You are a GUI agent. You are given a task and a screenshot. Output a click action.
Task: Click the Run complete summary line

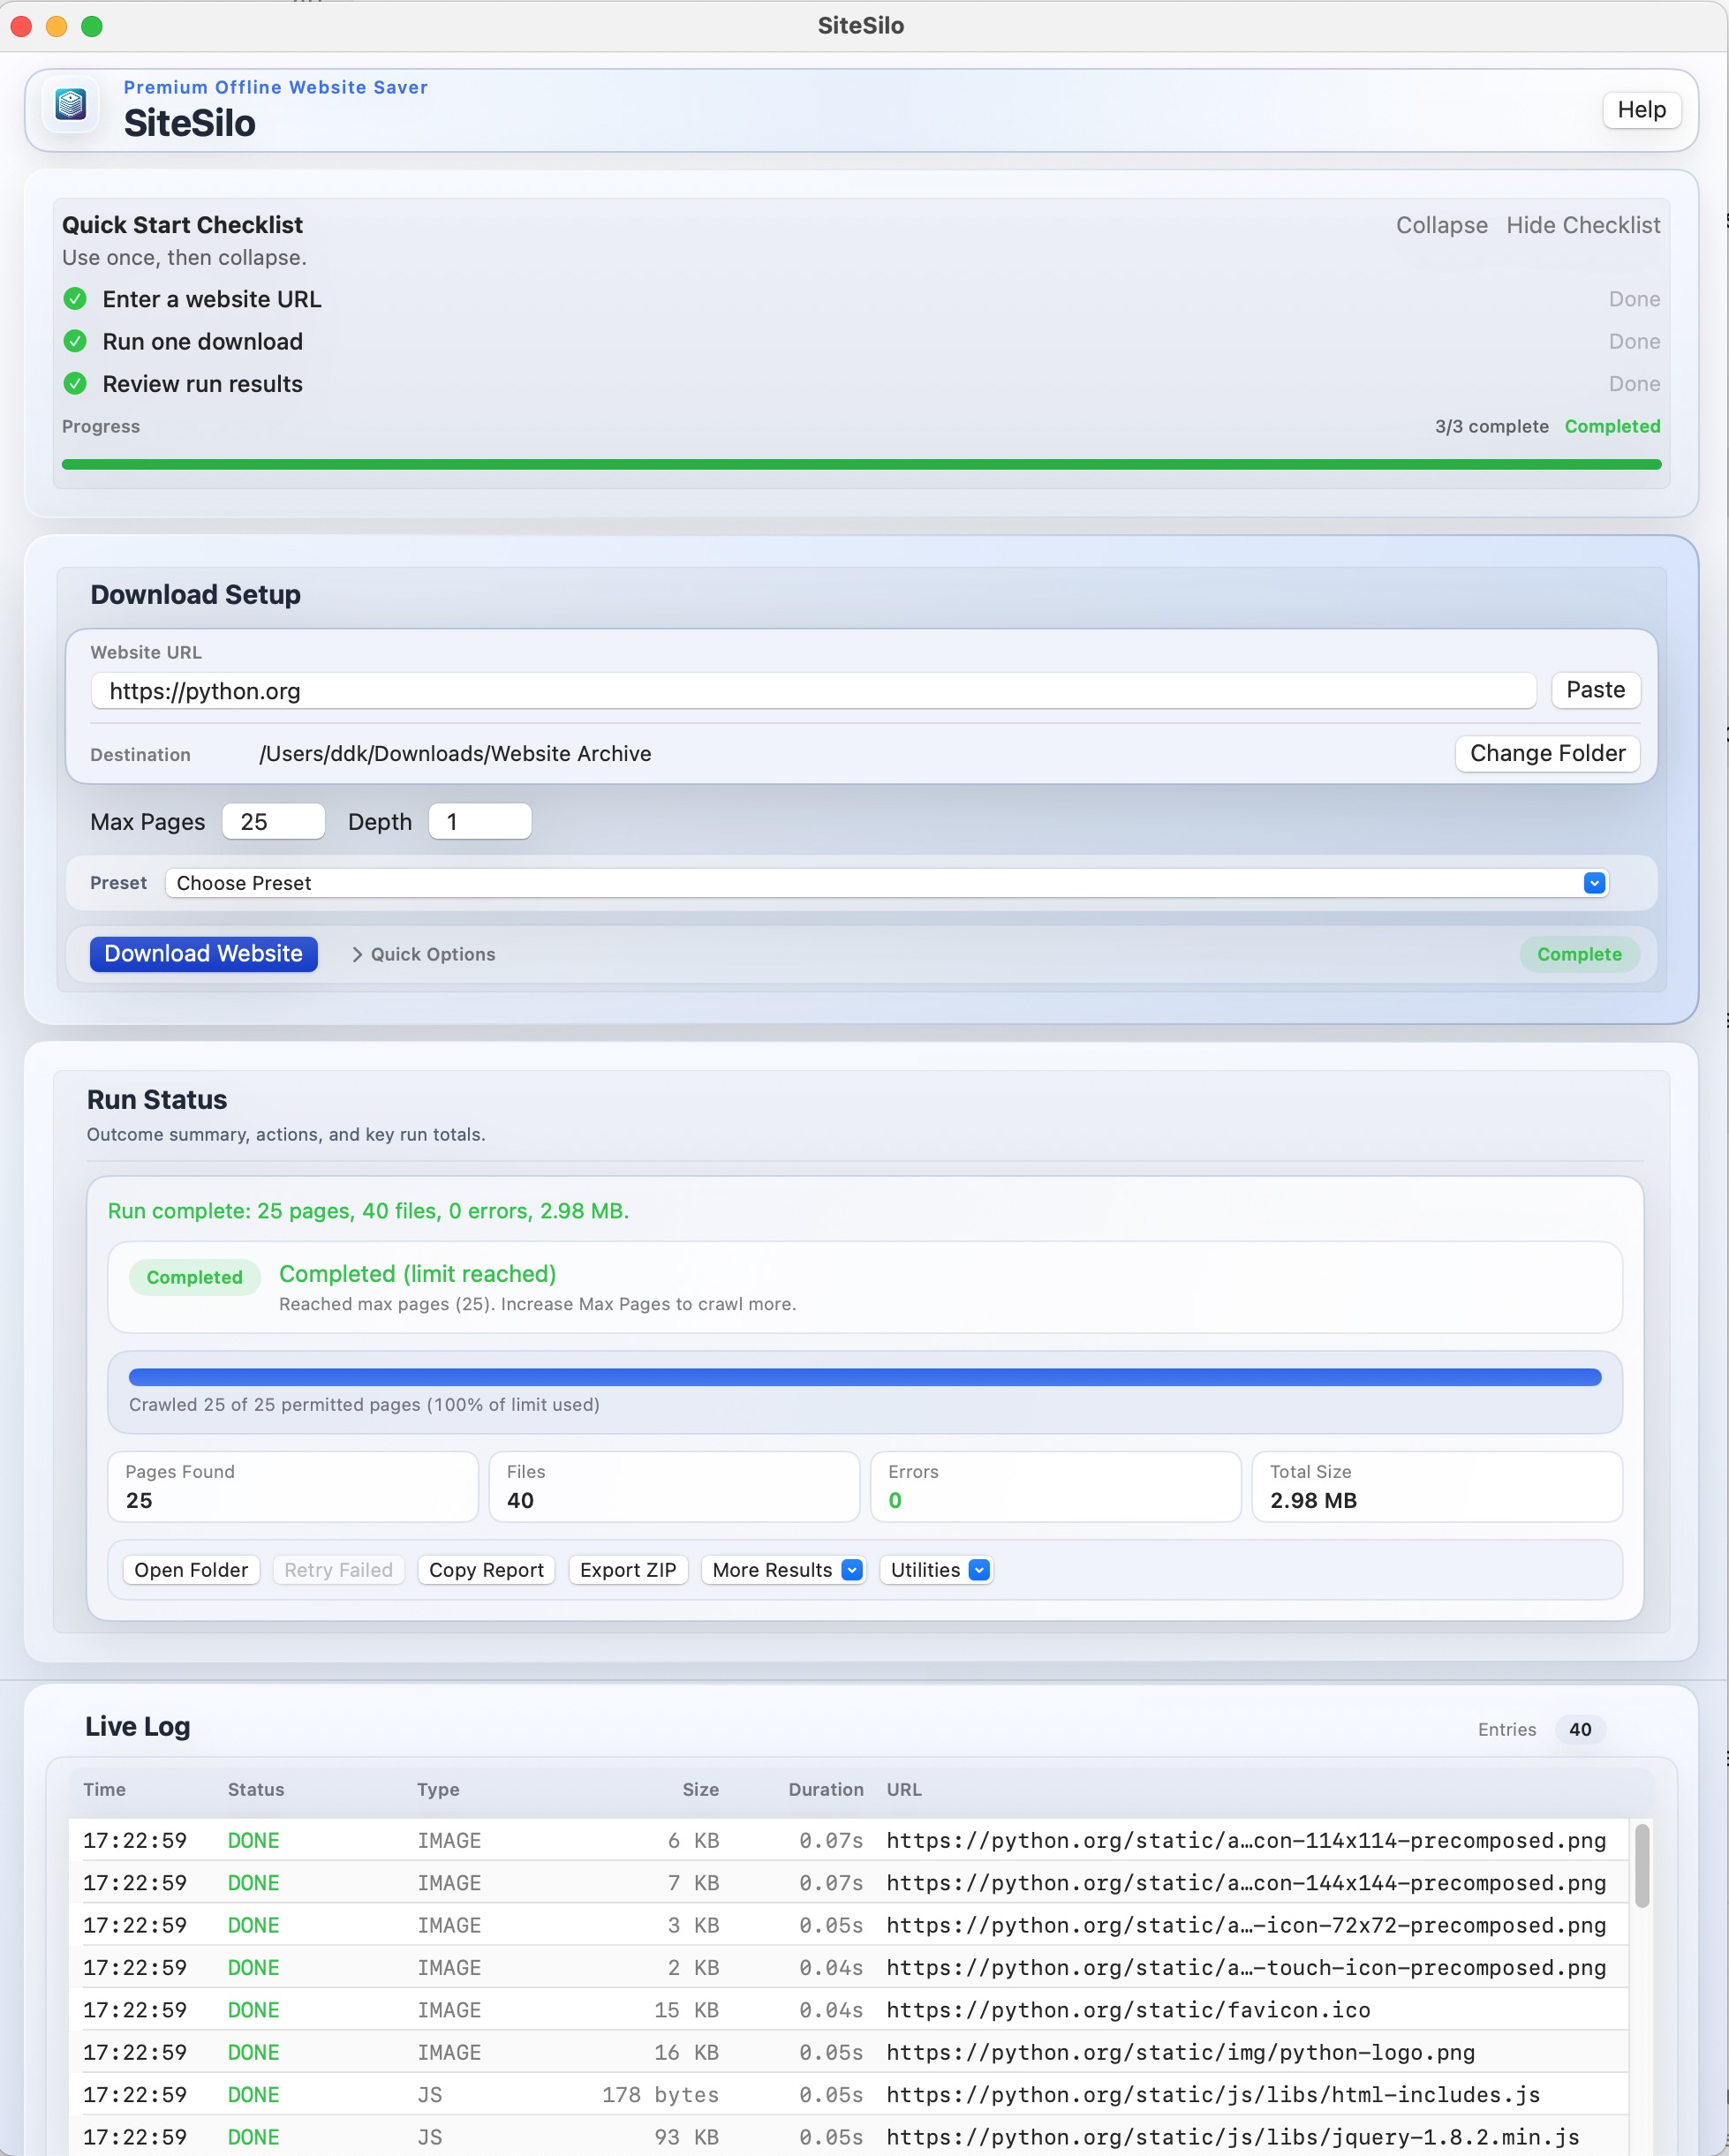tap(368, 1210)
